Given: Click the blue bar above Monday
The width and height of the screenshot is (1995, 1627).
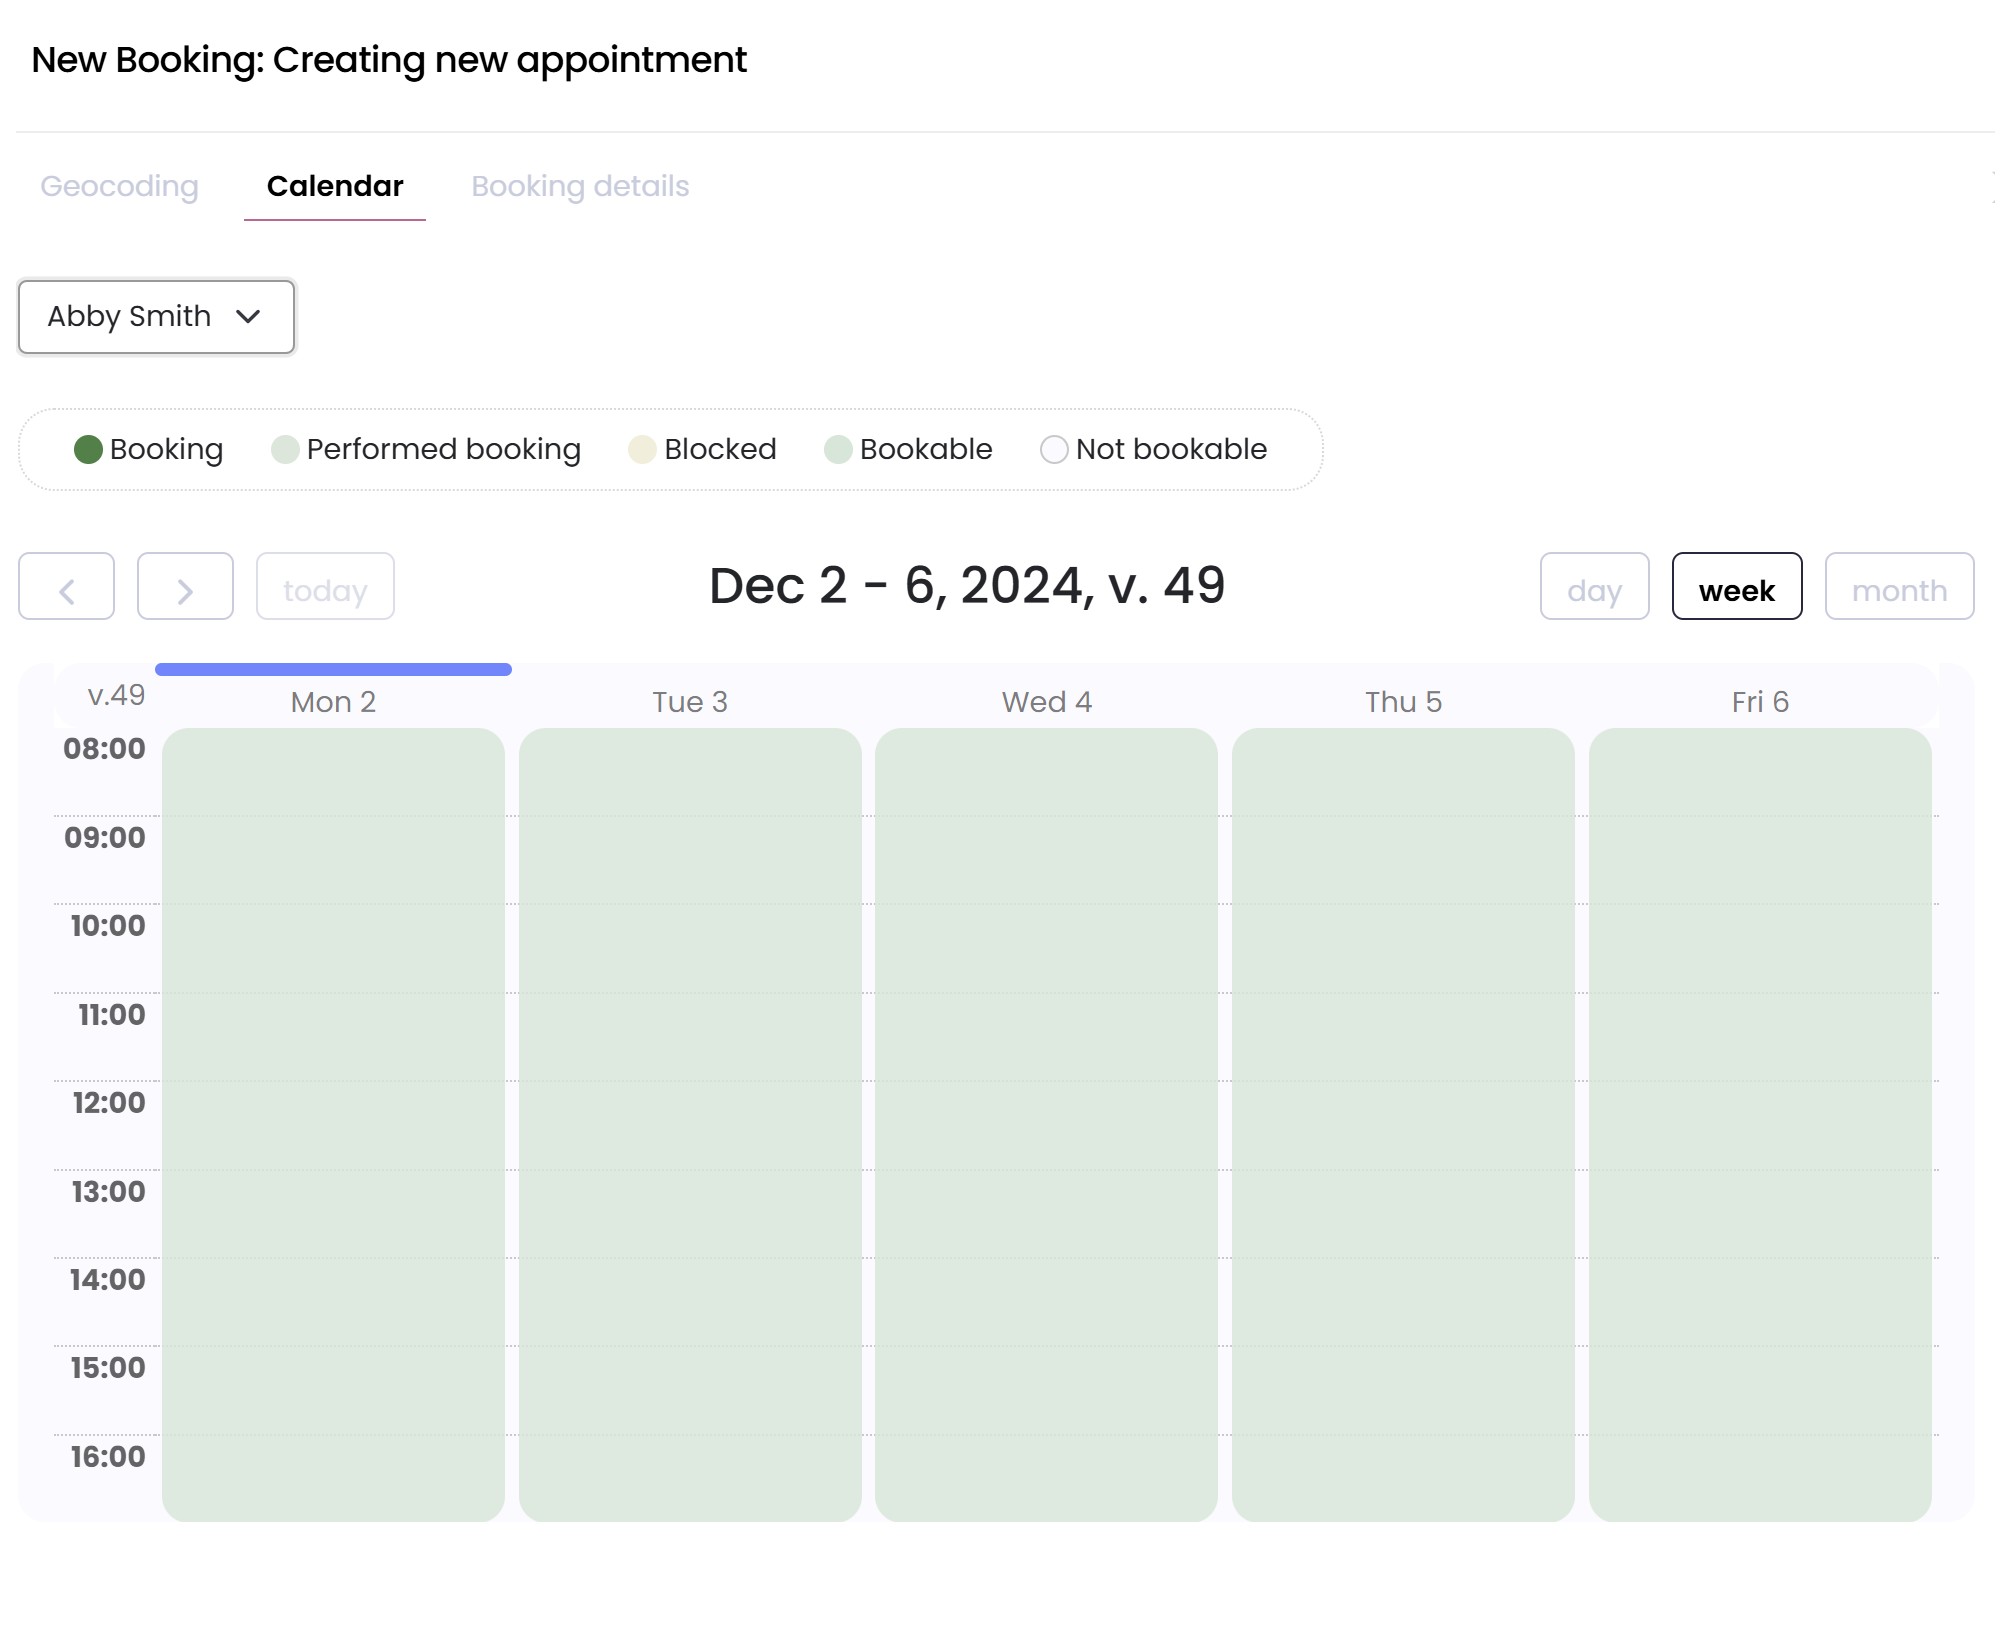Looking at the screenshot, I should point(333,669).
